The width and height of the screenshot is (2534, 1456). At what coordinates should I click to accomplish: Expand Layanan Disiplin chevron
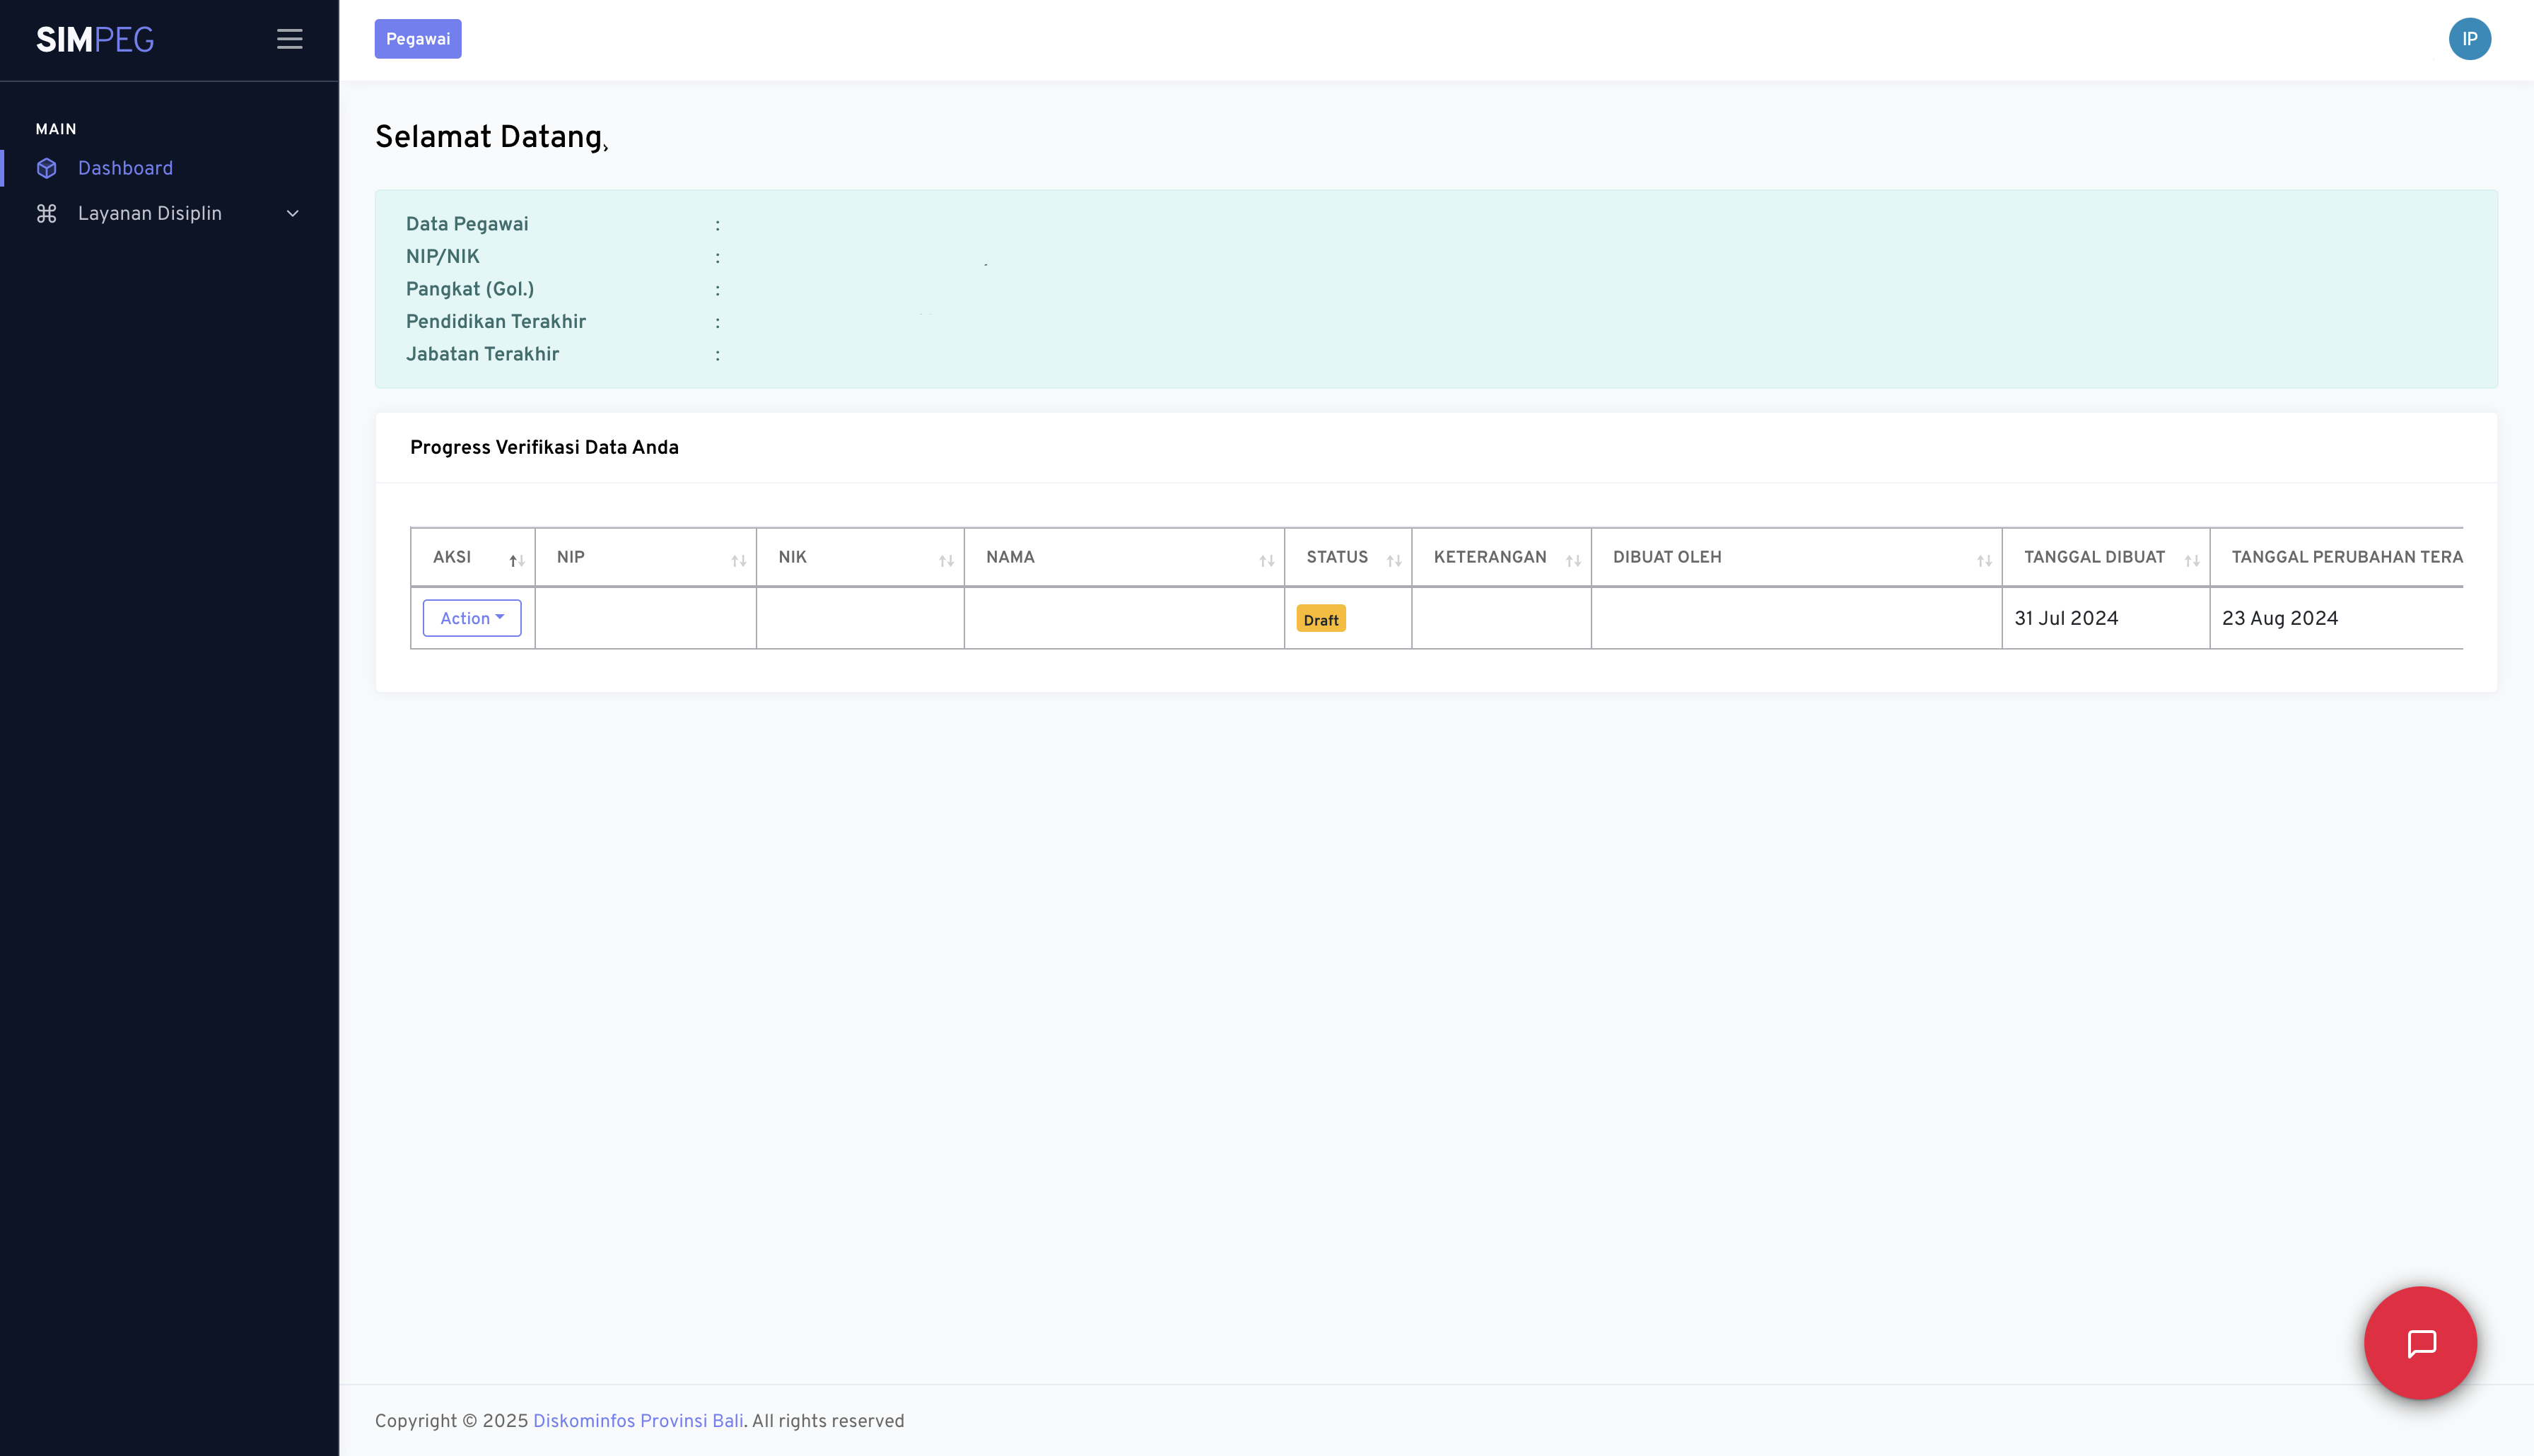(x=293, y=213)
